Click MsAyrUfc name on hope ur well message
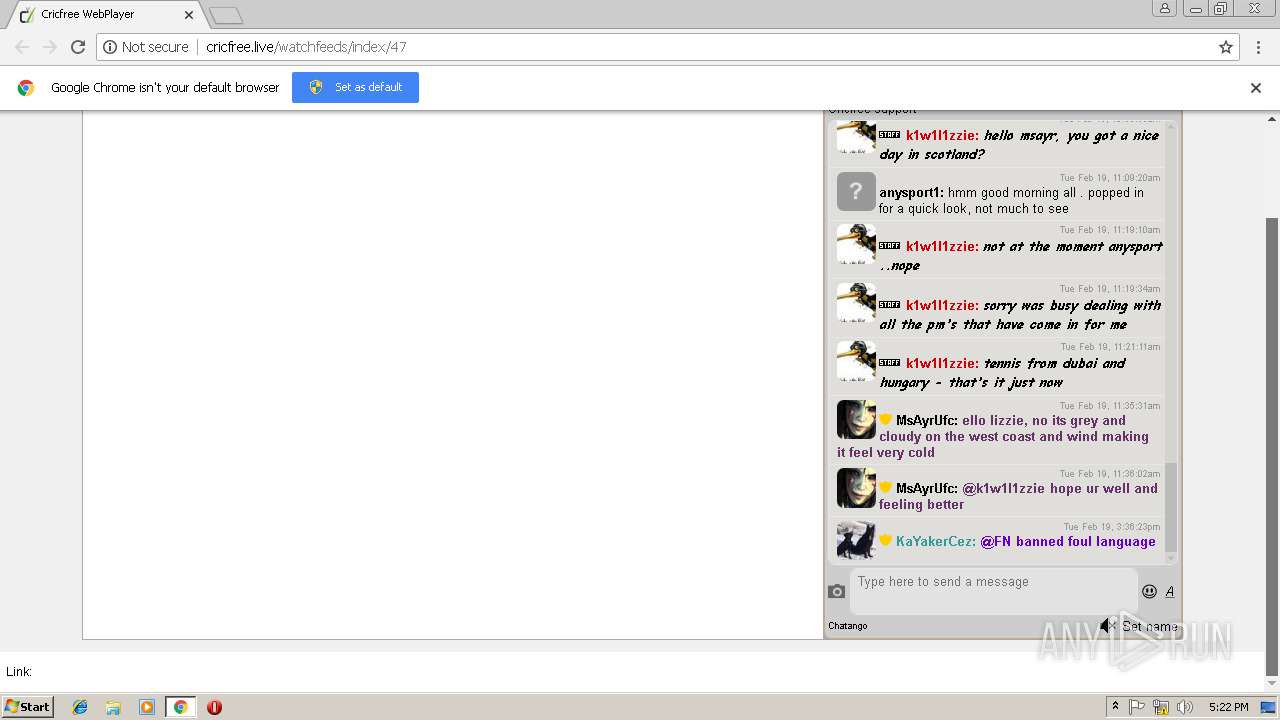The width and height of the screenshot is (1280, 720). (x=927, y=488)
